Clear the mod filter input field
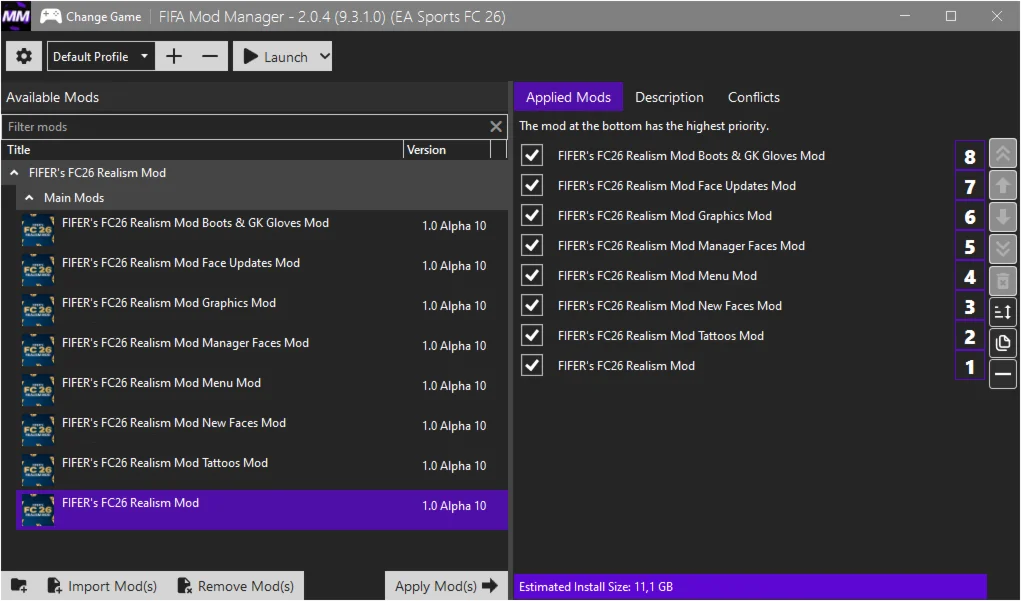Image resolution: width=1021 pixels, height=601 pixels. [x=496, y=126]
